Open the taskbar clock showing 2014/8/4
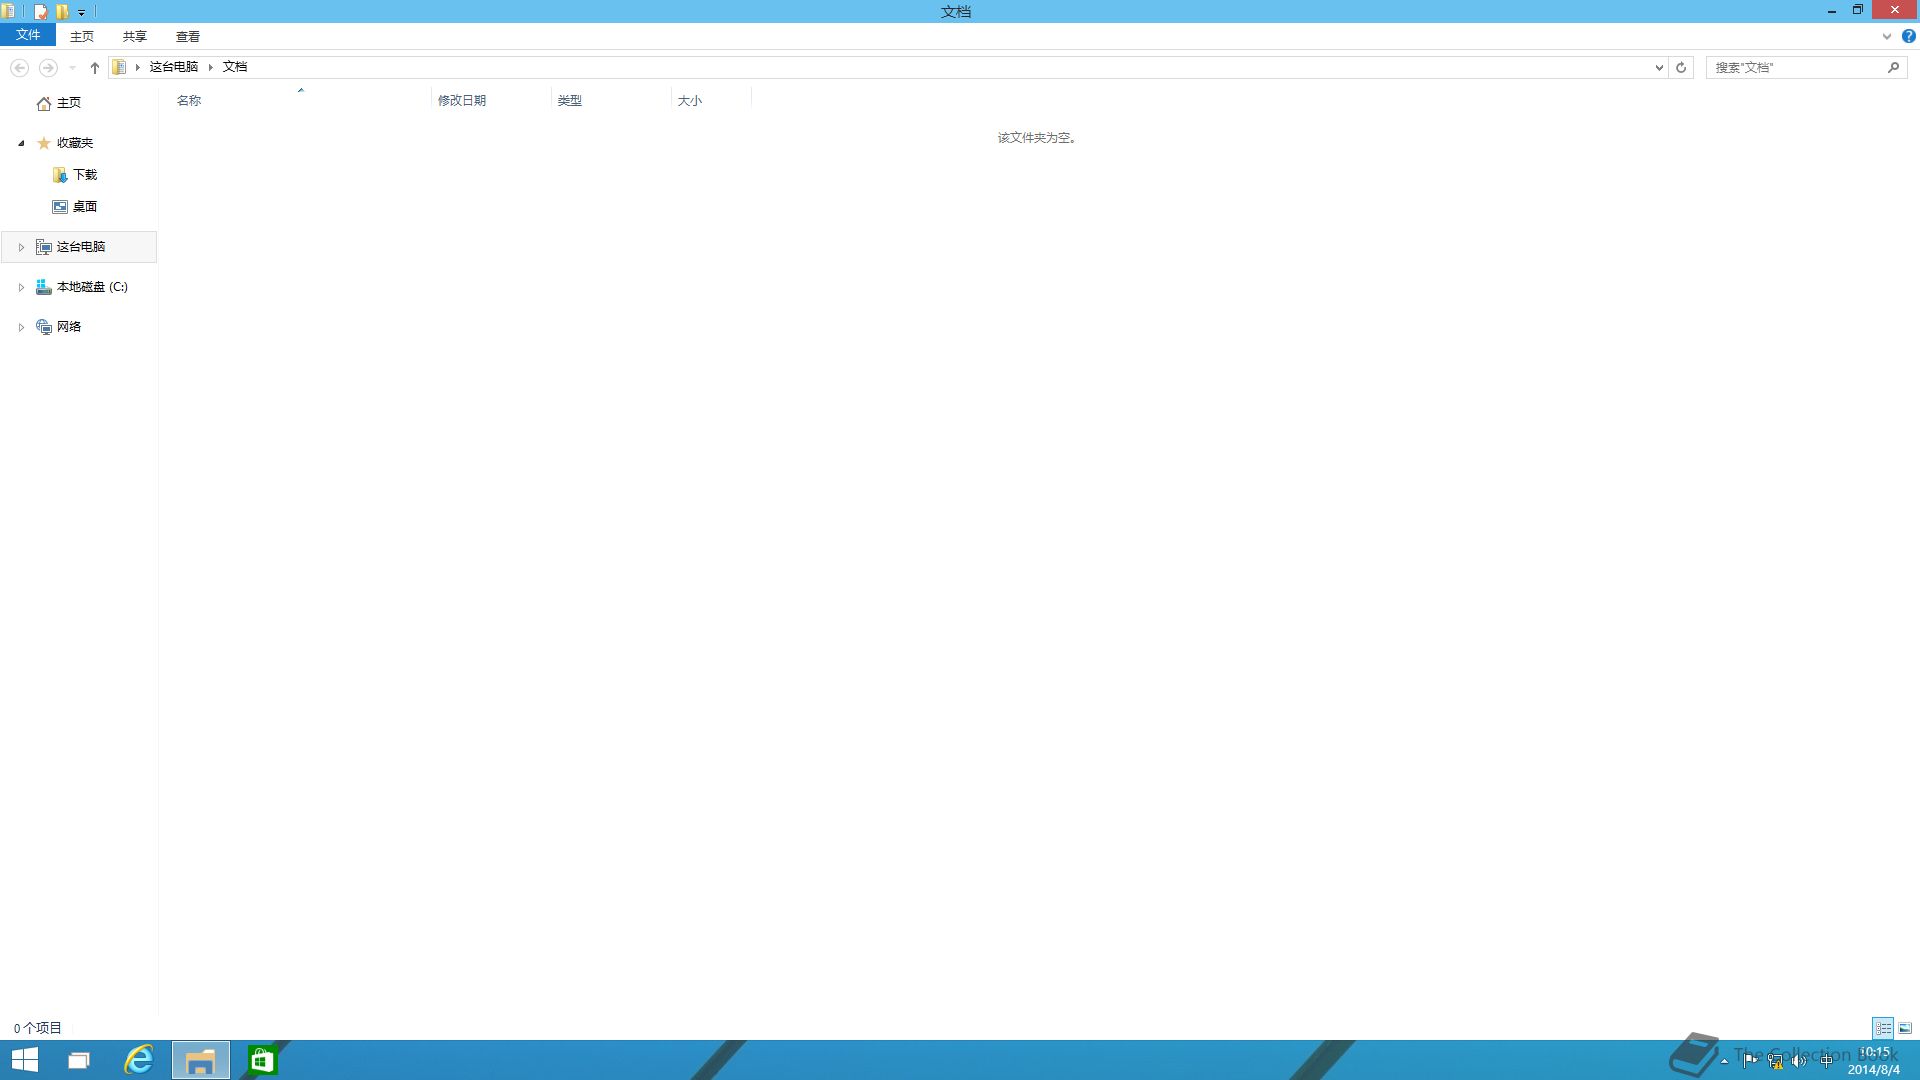The width and height of the screenshot is (1920, 1080). pyautogui.click(x=1874, y=1061)
